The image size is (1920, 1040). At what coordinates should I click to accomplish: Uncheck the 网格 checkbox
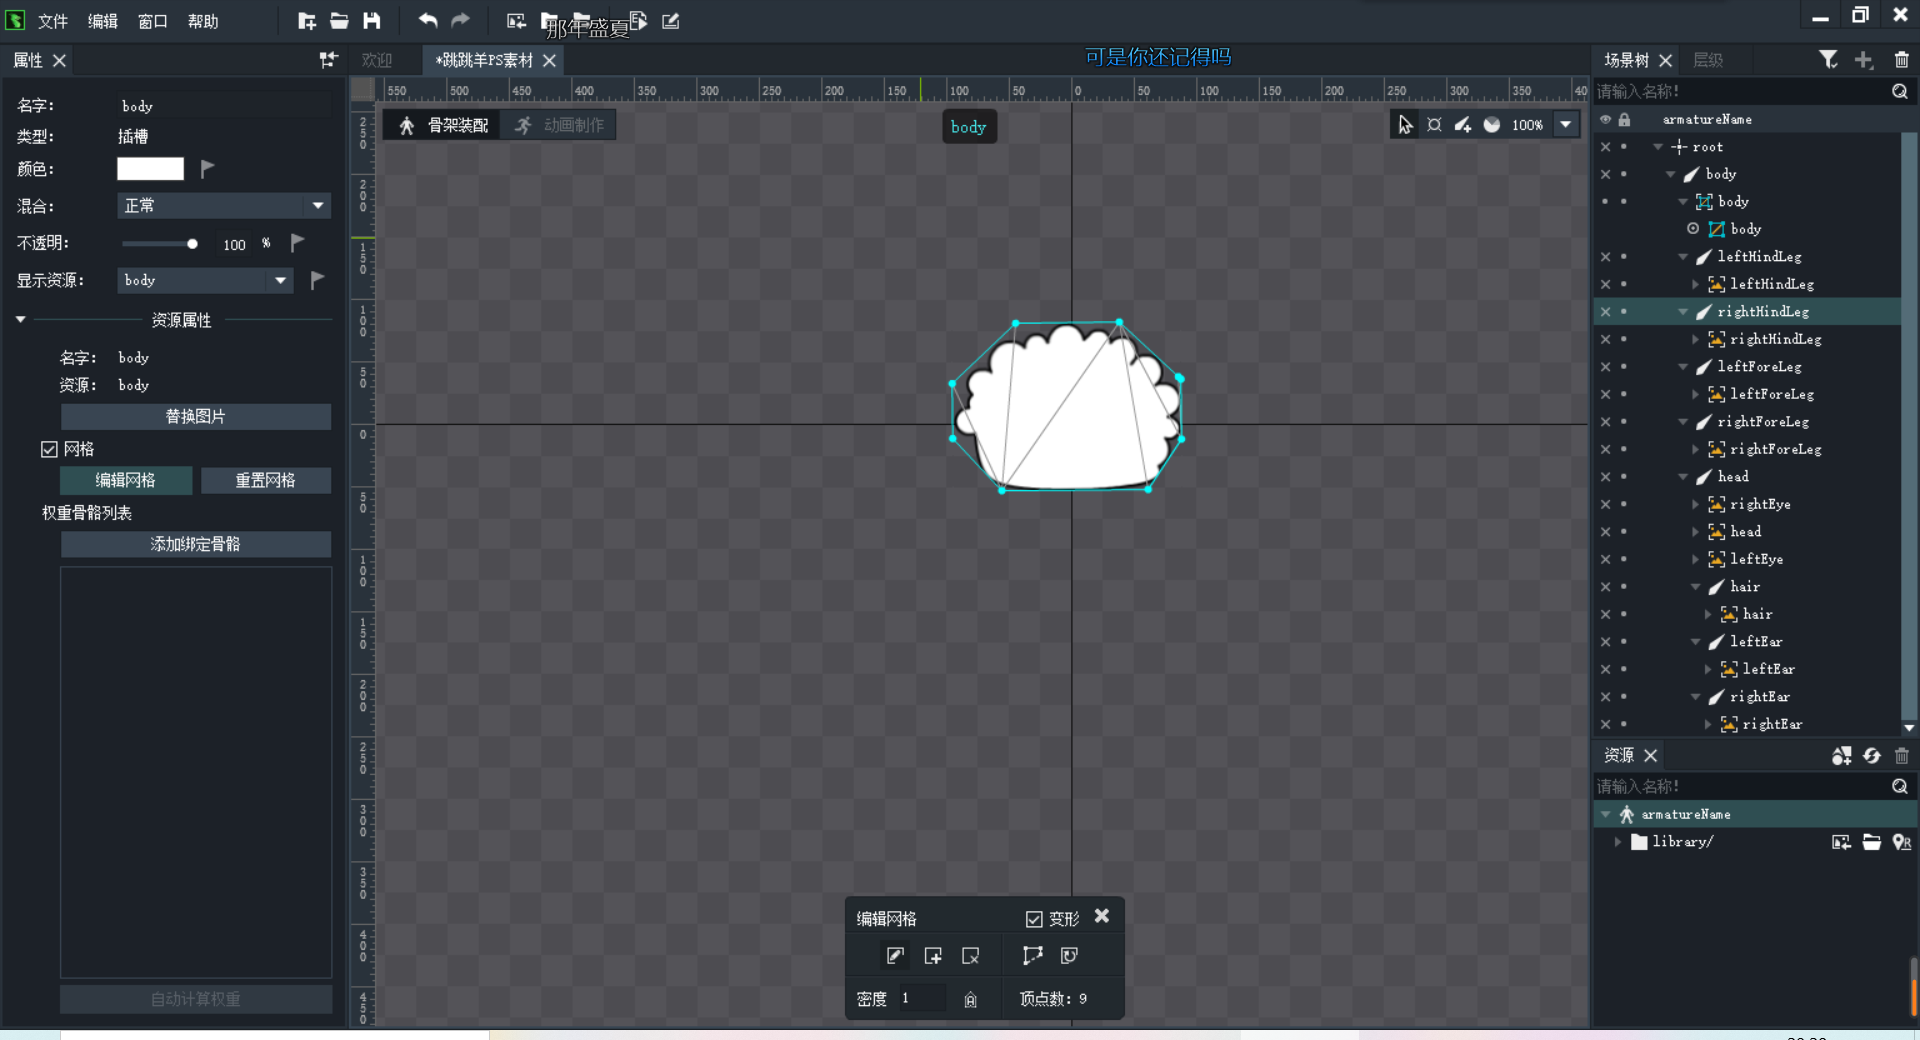[49, 450]
